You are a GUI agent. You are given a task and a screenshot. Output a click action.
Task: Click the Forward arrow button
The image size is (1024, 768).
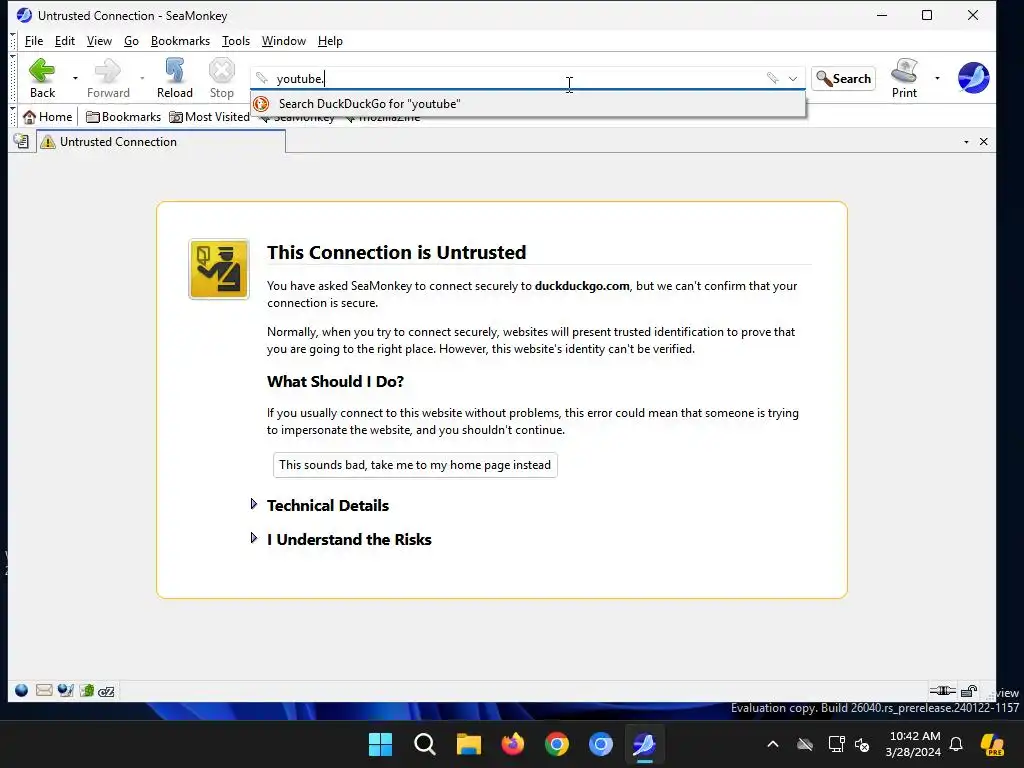click(108, 78)
